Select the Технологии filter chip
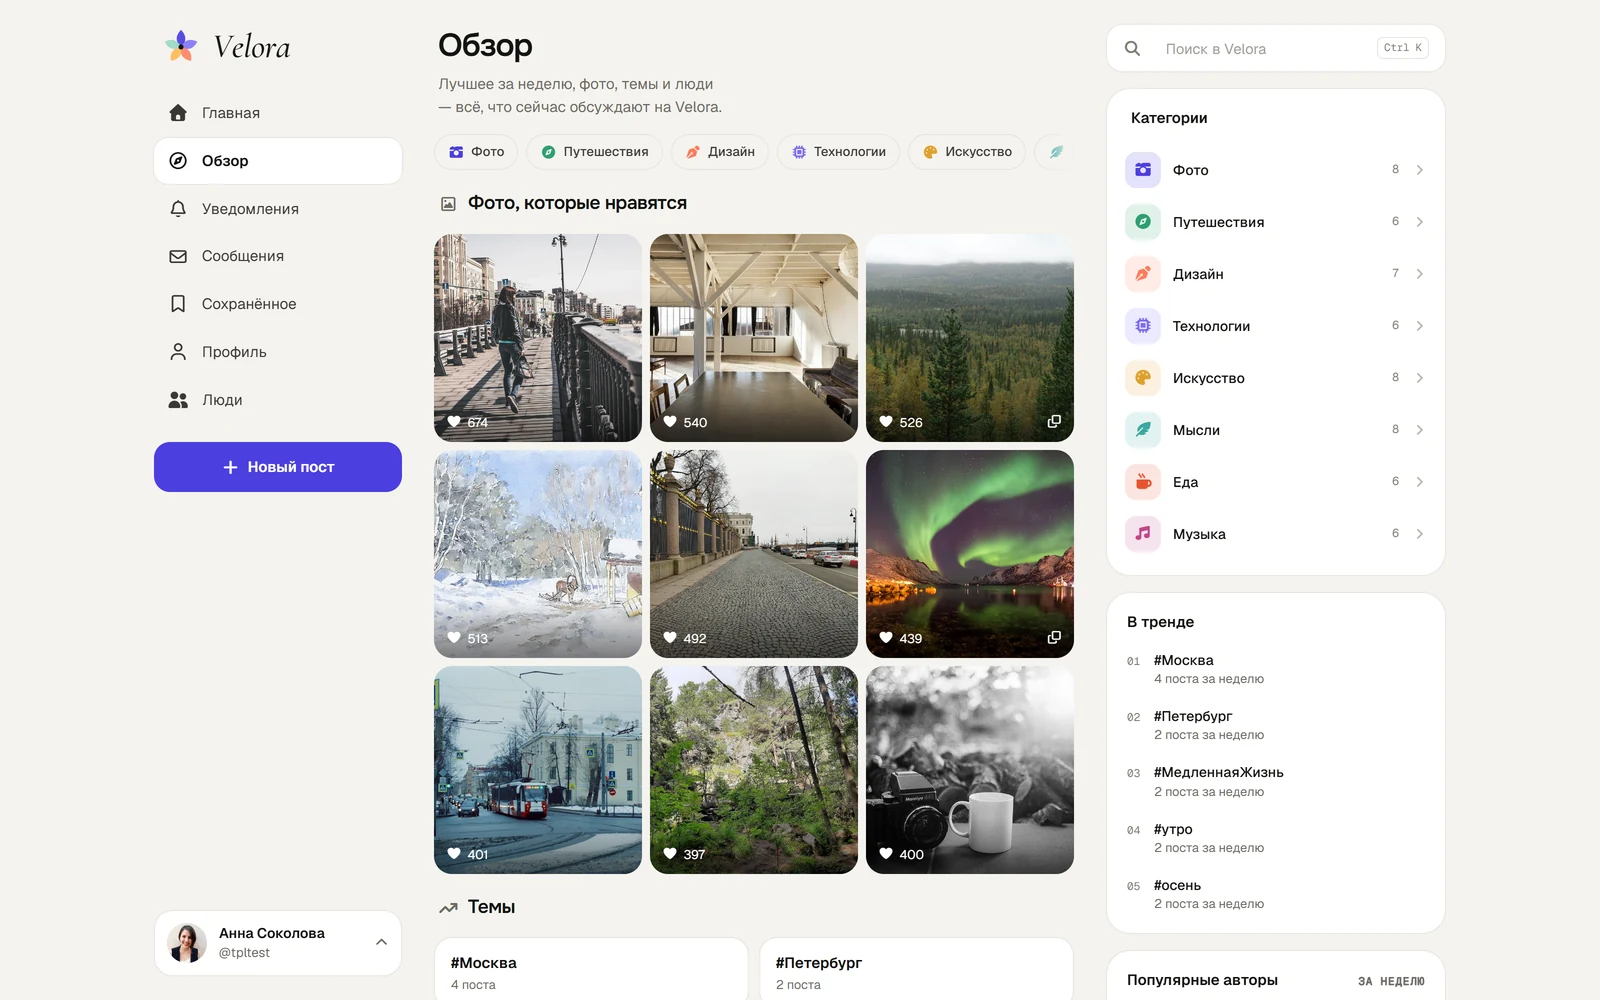 click(839, 152)
